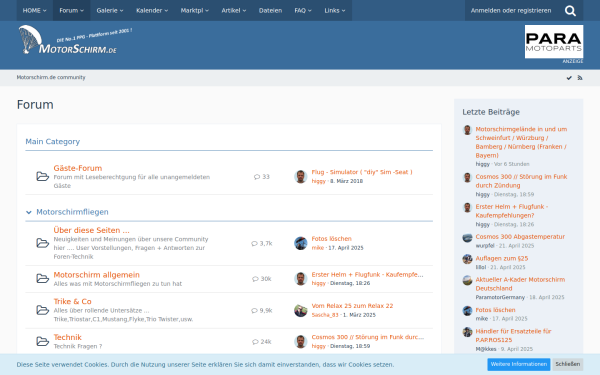Screen dimensions: 600x375
Task: Click the Trike & Co folder icon
Action: pyautogui.click(x=42, y=310)
